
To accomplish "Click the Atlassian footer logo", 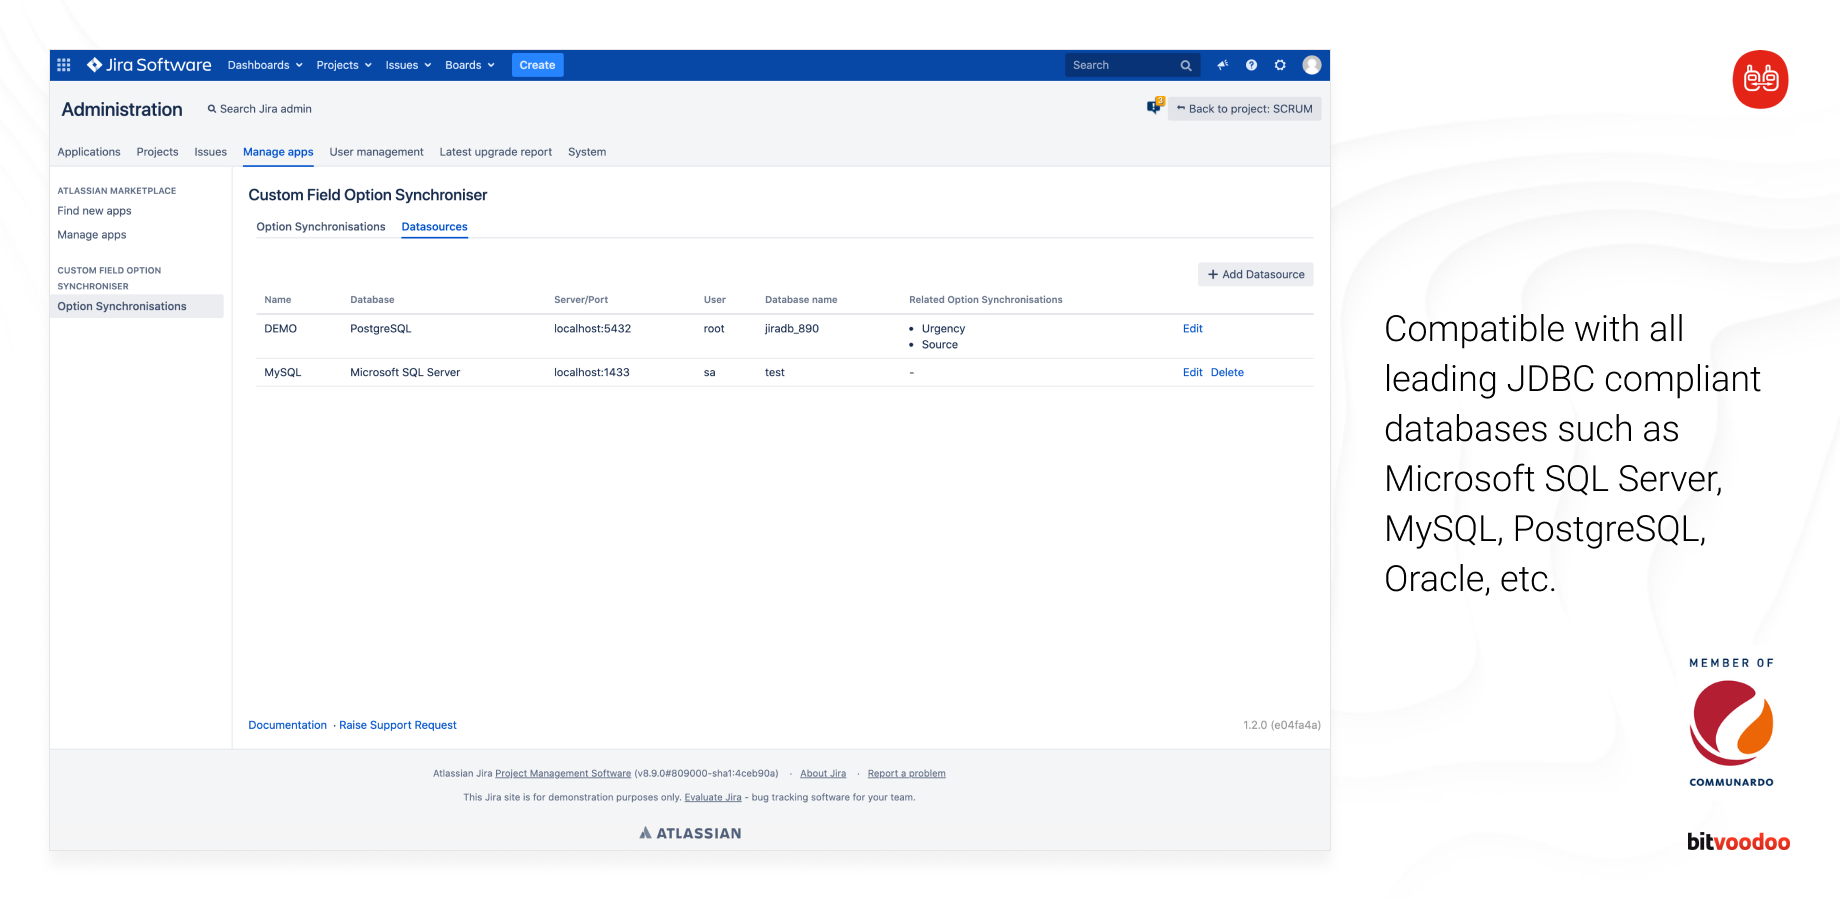I will [x=690, y=833].
